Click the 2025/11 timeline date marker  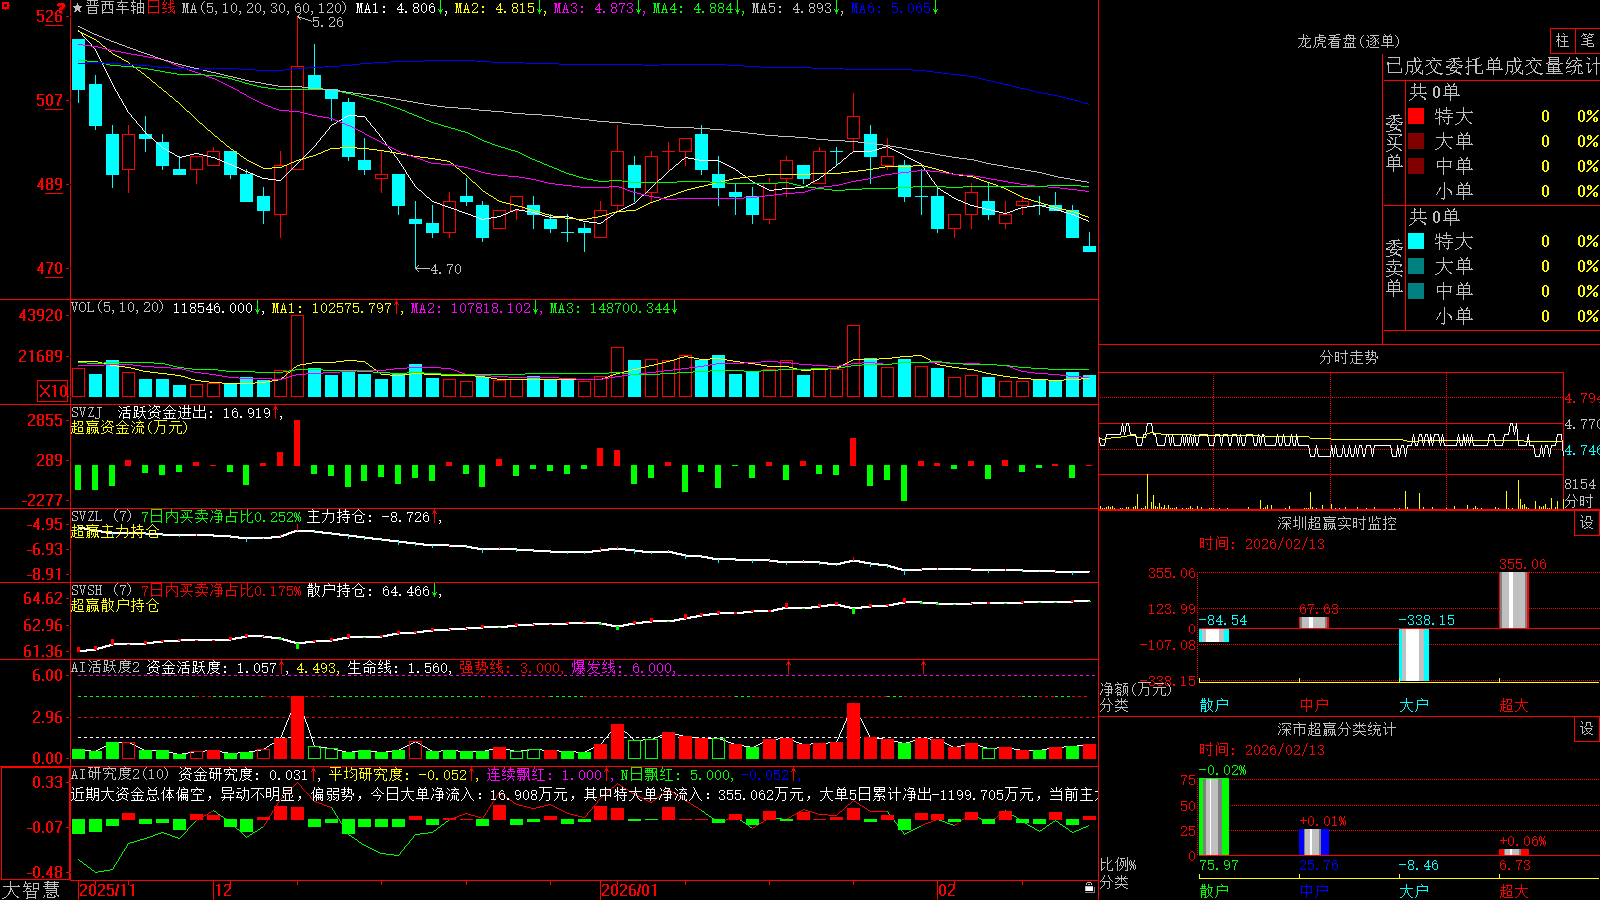click(107, 890)
